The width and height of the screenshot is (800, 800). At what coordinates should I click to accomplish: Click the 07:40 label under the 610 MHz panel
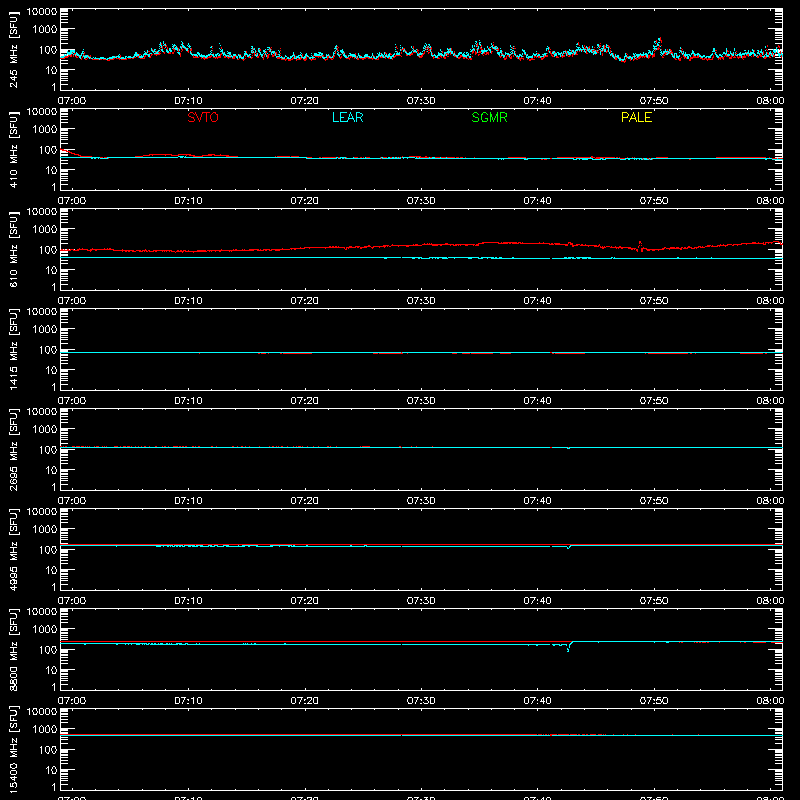(x=537, y=301)
